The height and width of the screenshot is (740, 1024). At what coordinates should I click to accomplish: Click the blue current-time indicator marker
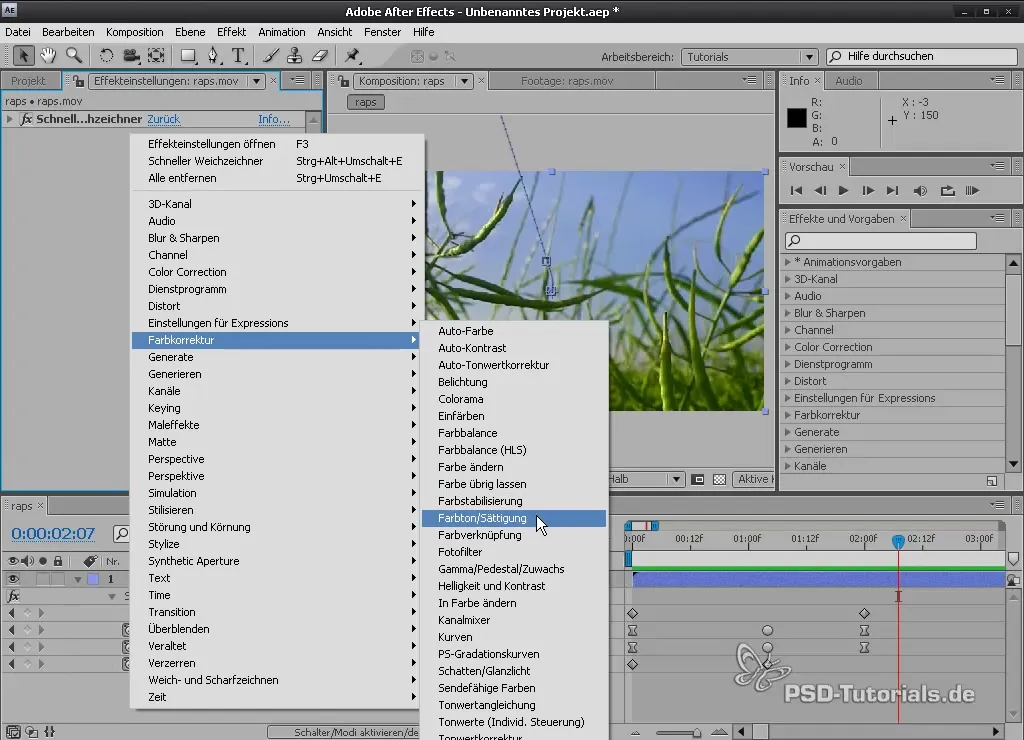[898, 541]
